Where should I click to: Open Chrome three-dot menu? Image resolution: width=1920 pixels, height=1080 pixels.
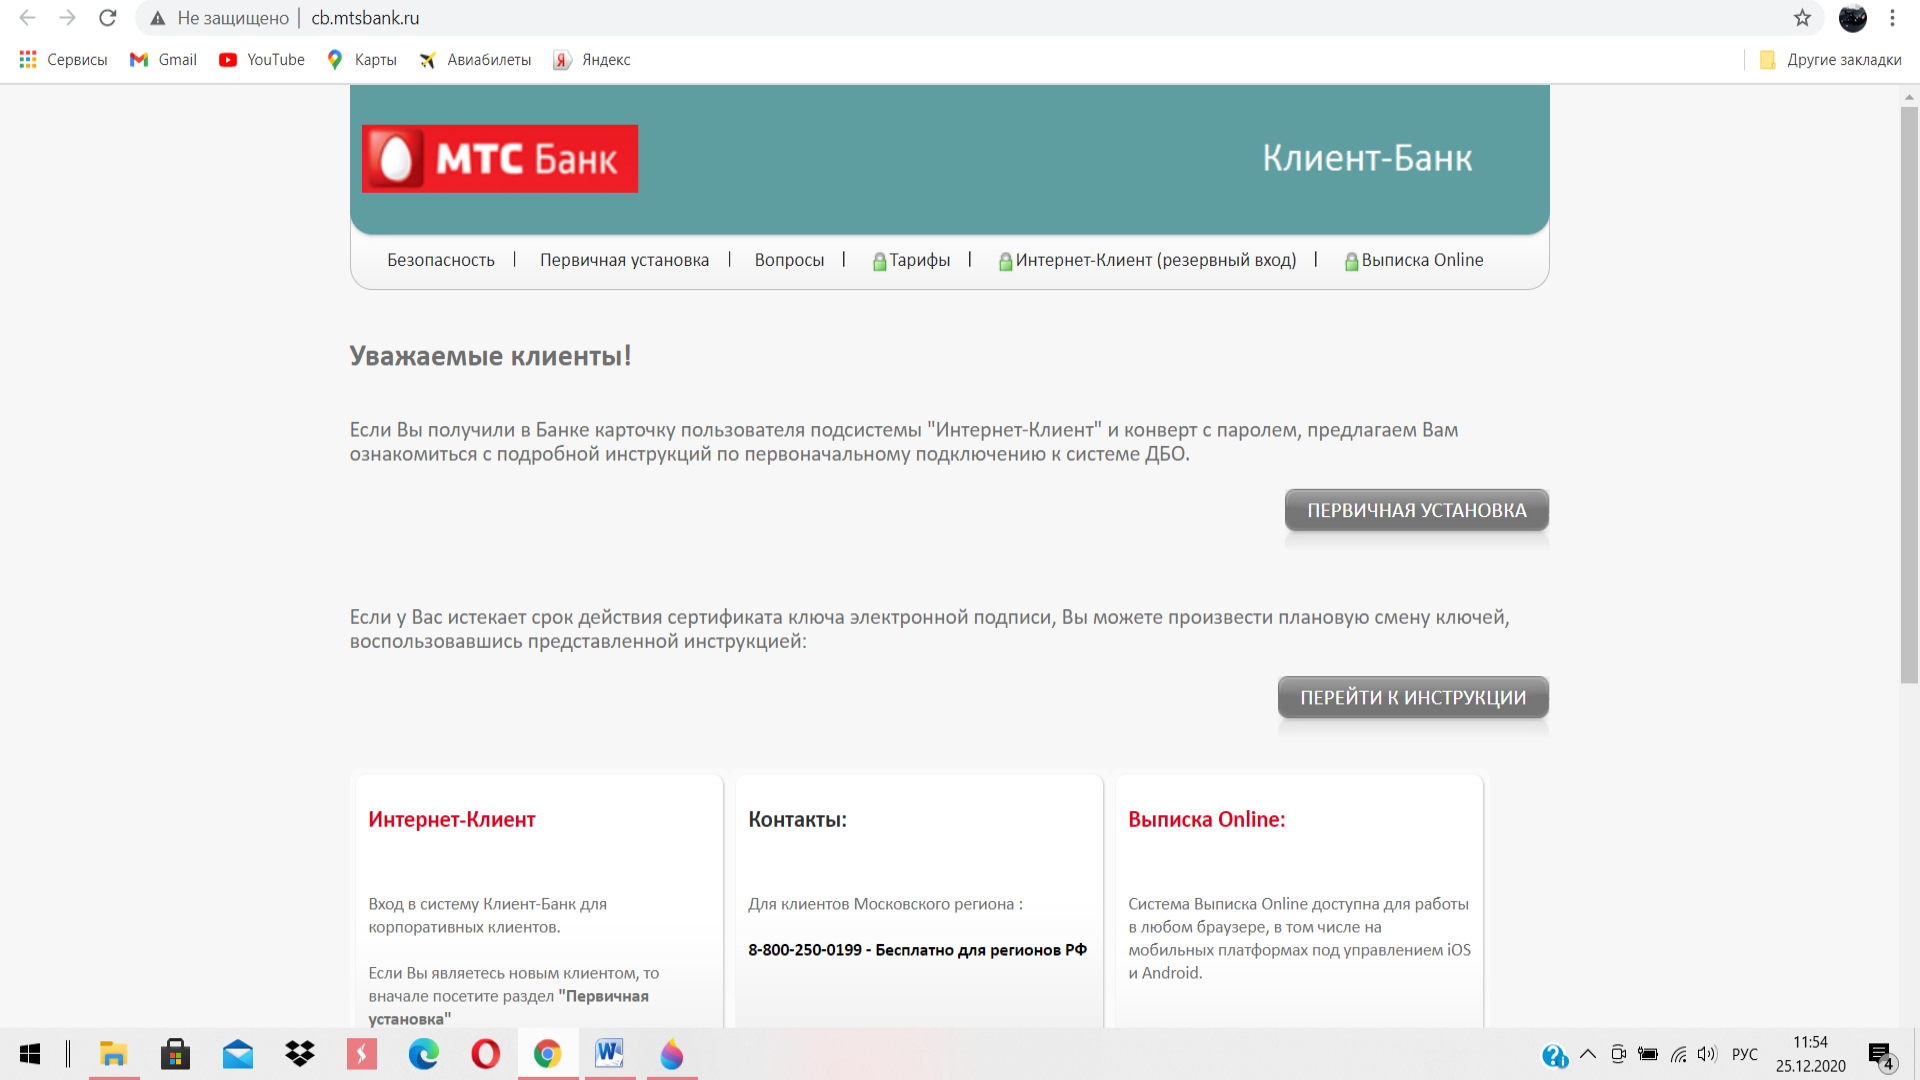click(1892, 18)
